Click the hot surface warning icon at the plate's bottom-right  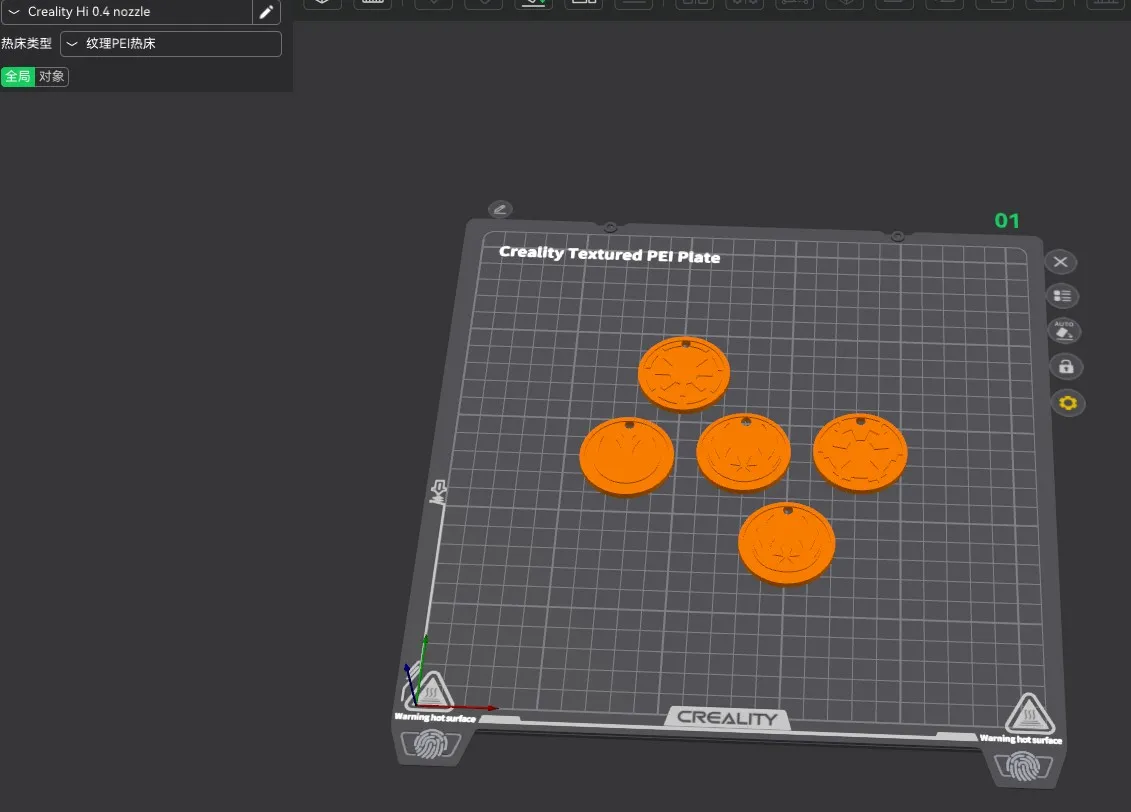[x=1029, y=715]
